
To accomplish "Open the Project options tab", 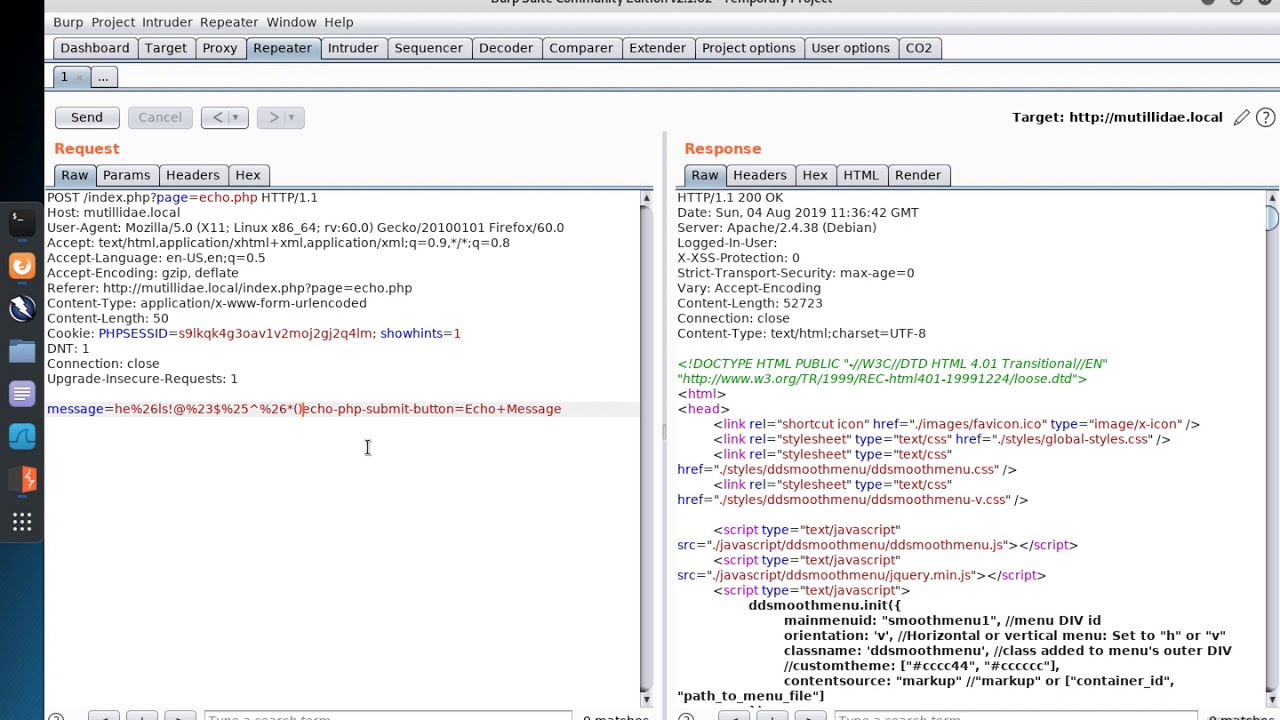I will [749, 48].
